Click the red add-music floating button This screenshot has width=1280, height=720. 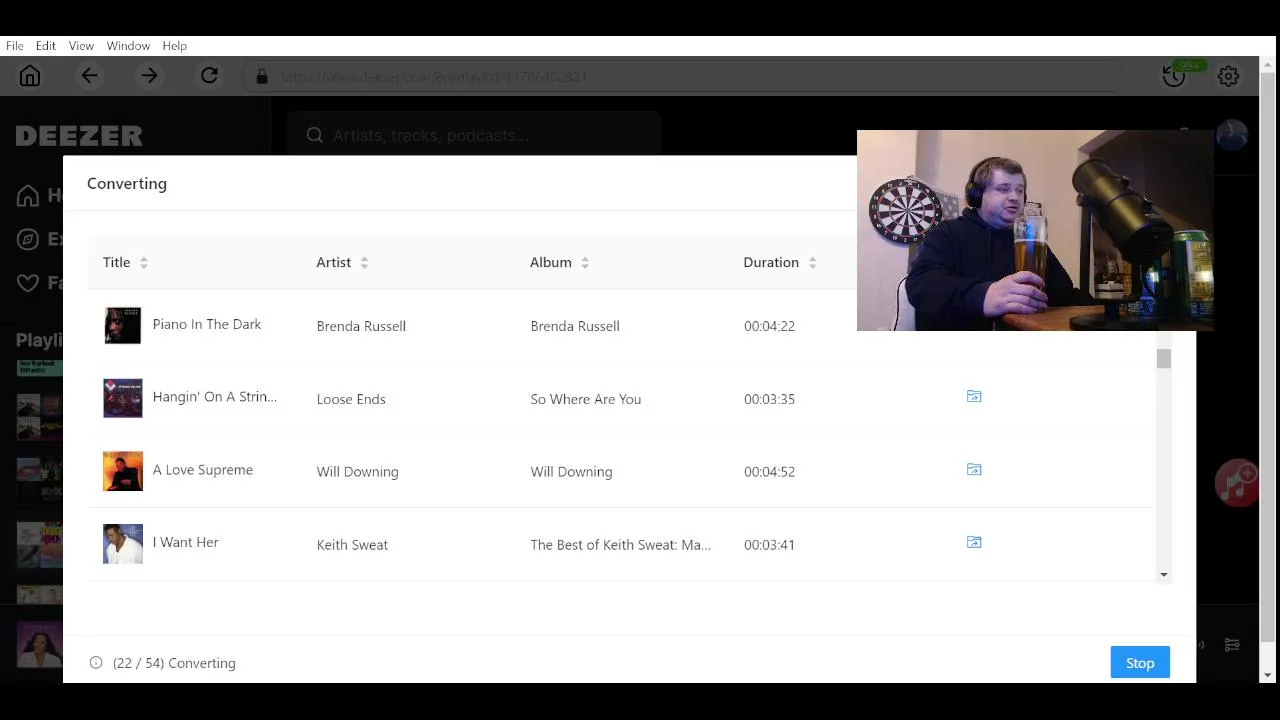tap(1236, 483)
